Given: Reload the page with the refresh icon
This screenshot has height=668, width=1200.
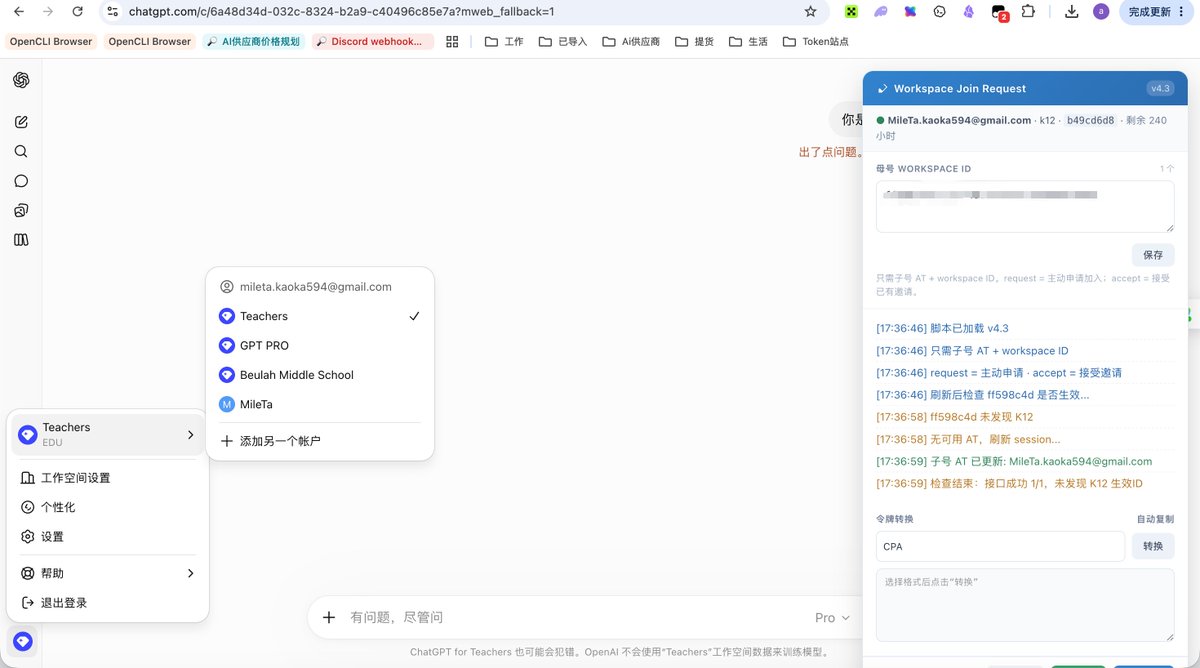Looking at the screenshot, I should point(78,12).
